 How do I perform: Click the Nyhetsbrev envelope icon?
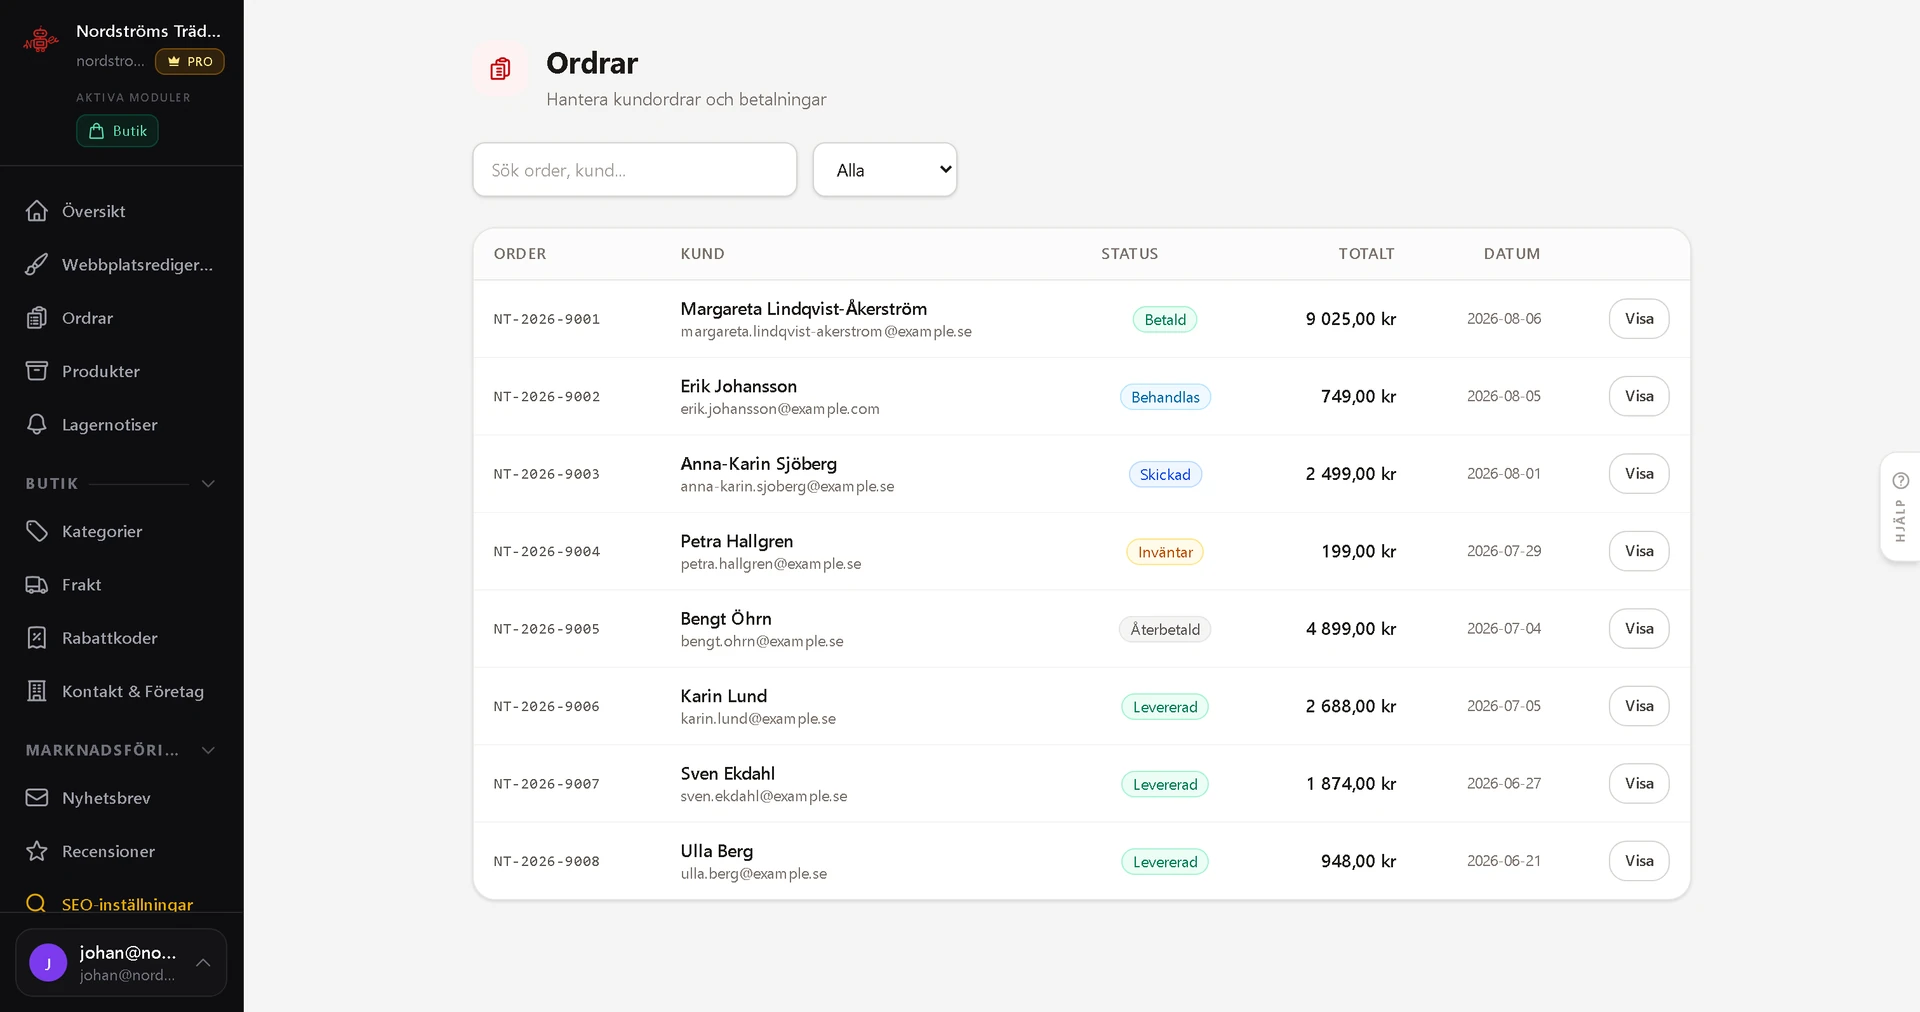37,798
